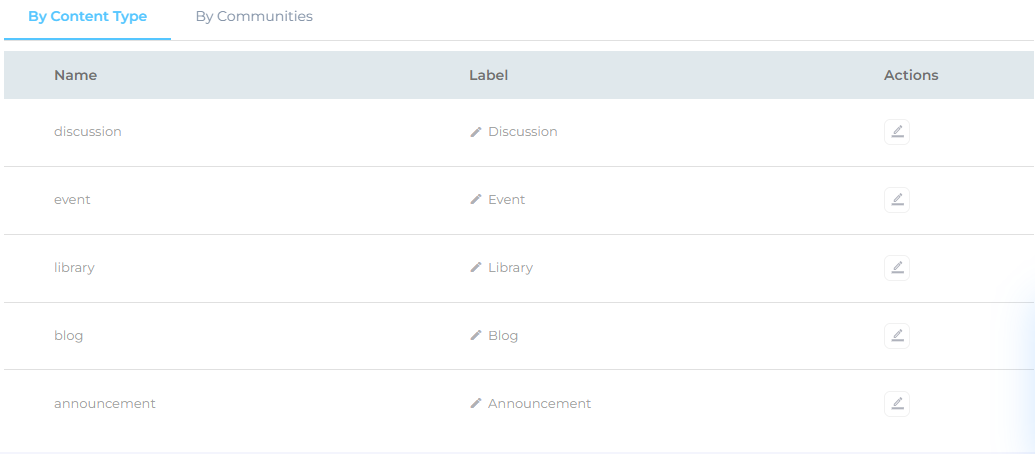This screenshot has height=454, width=1035.
Task: Switch to the By Communities tab
Action: pos(254,17)
